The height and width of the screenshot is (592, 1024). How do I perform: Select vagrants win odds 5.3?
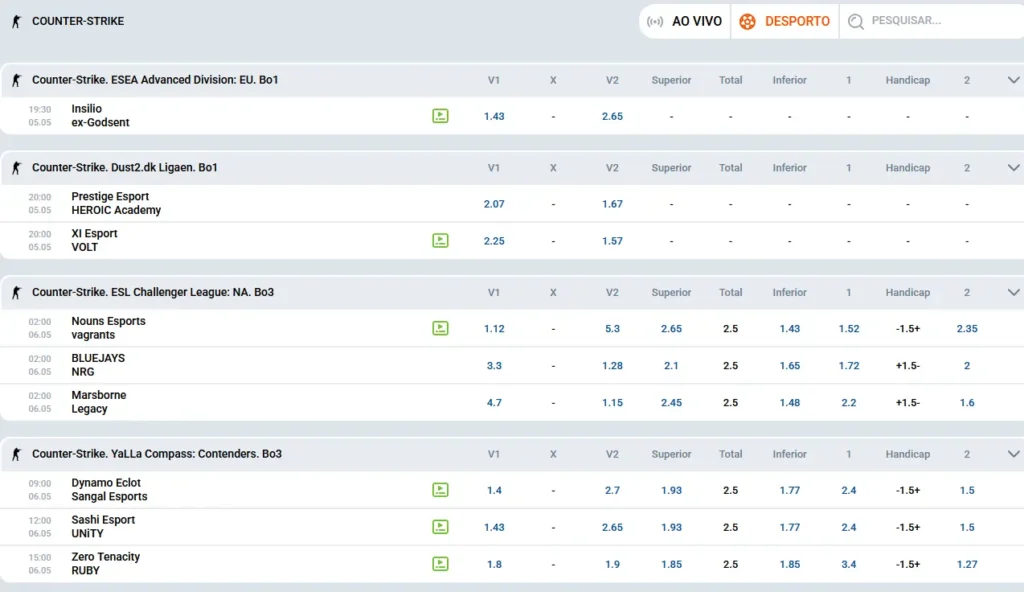[x=612, y=329]
